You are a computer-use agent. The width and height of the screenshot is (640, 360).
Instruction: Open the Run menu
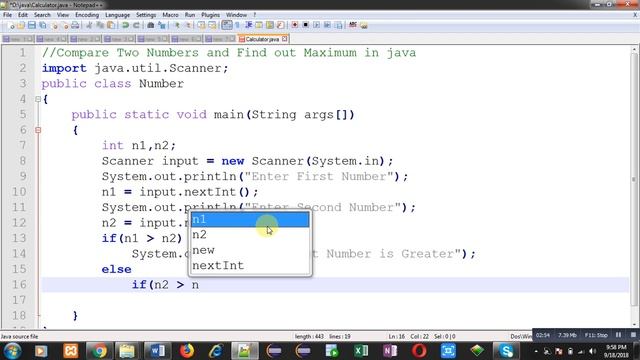point(190,15)
